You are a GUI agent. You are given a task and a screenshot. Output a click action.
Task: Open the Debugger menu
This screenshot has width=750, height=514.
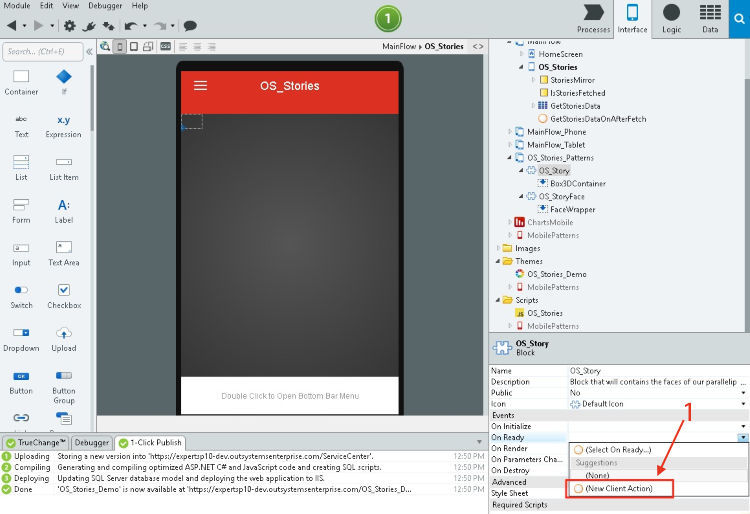coord(105,6)
